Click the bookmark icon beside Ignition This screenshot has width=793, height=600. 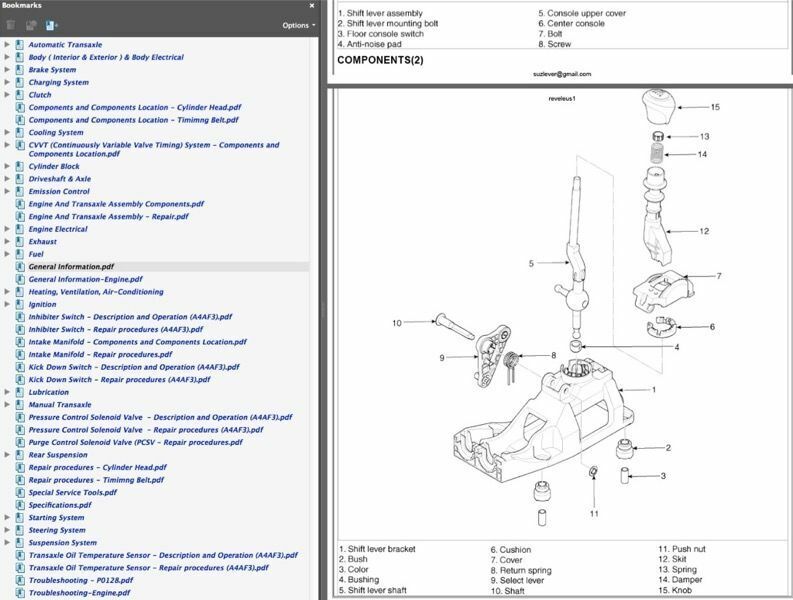(19, 304)
